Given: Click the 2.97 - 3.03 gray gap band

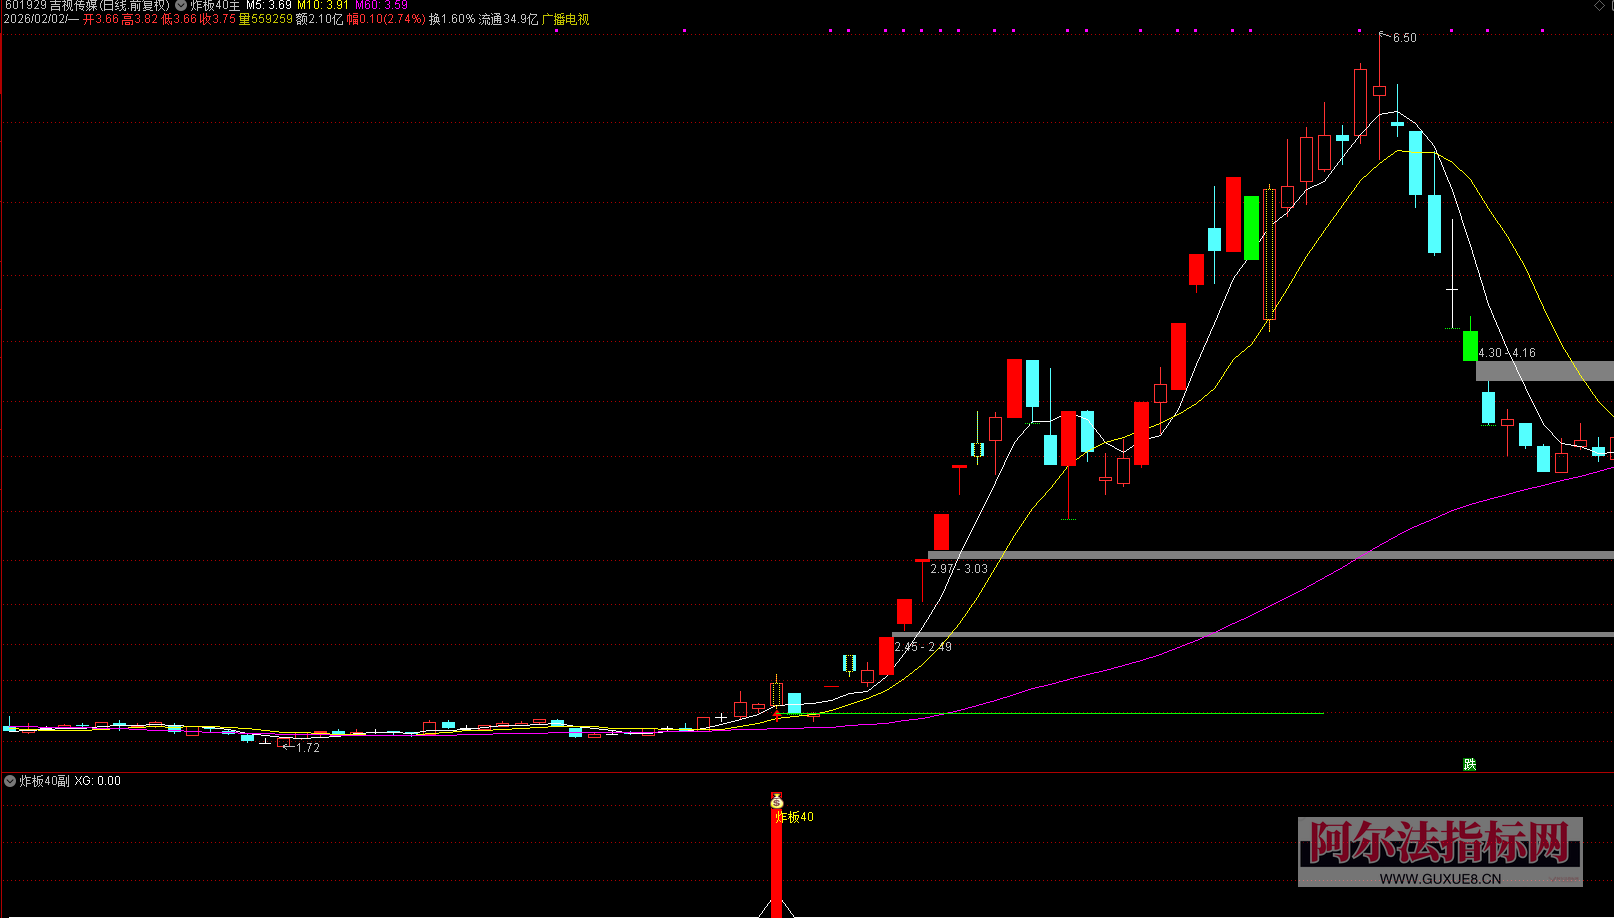Looking at the screenshot, I should [1270, 555].
